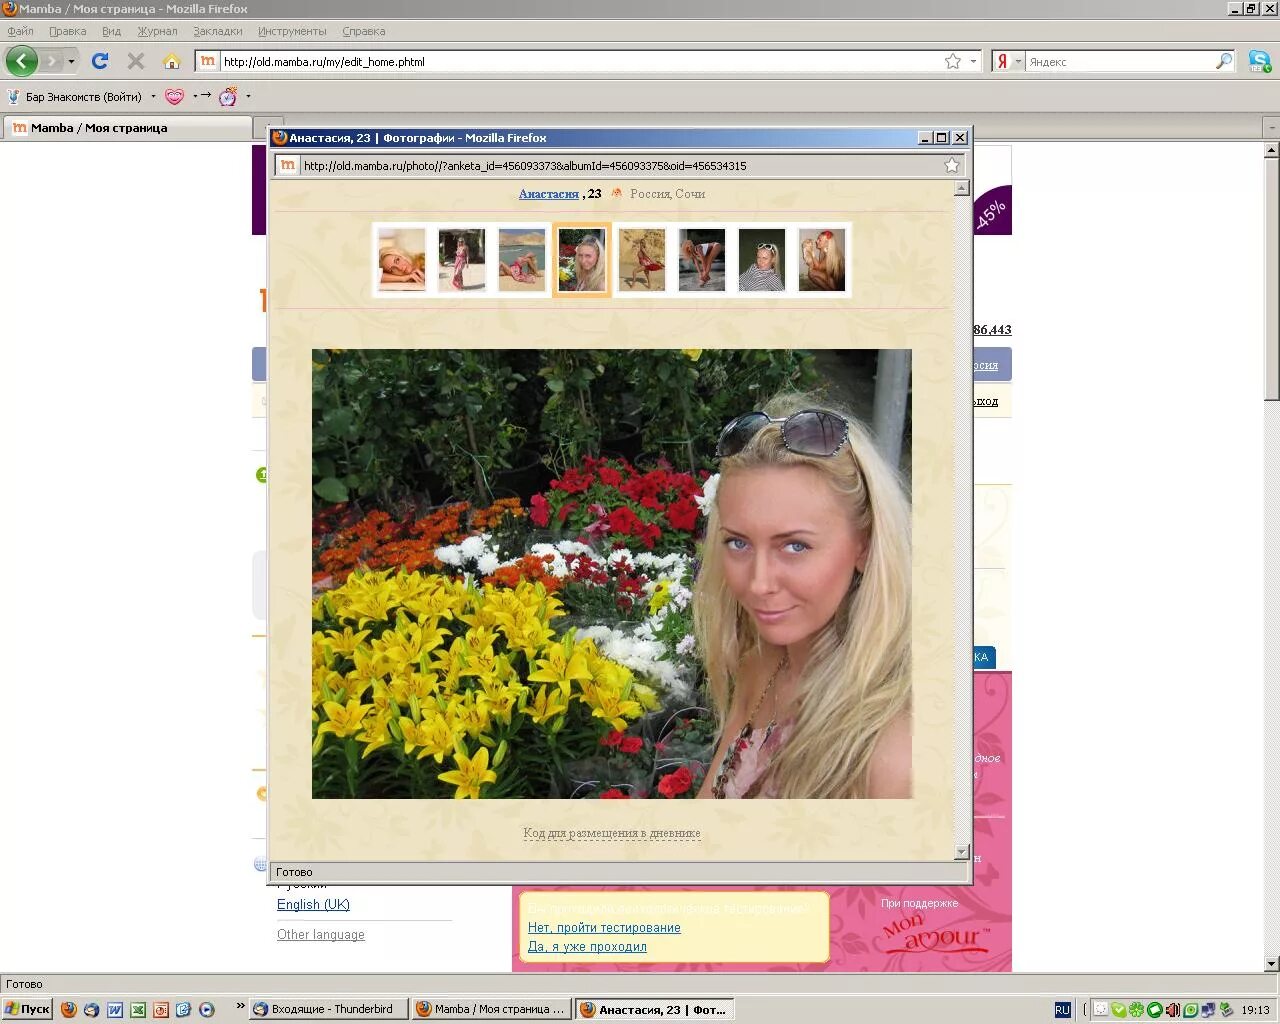Click the alarm clock toolbar icon
1280x1024 pixels.
228,97
